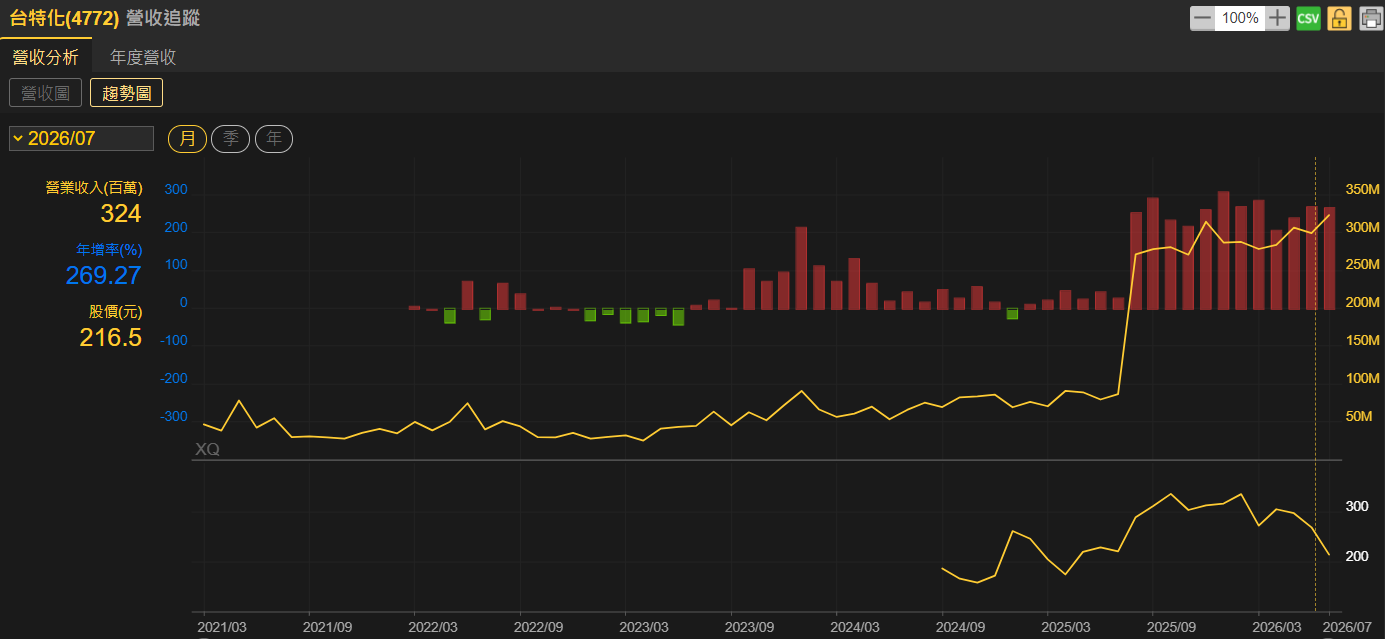Click the 2024/09 x-axis date label

(x=961, y=627)
